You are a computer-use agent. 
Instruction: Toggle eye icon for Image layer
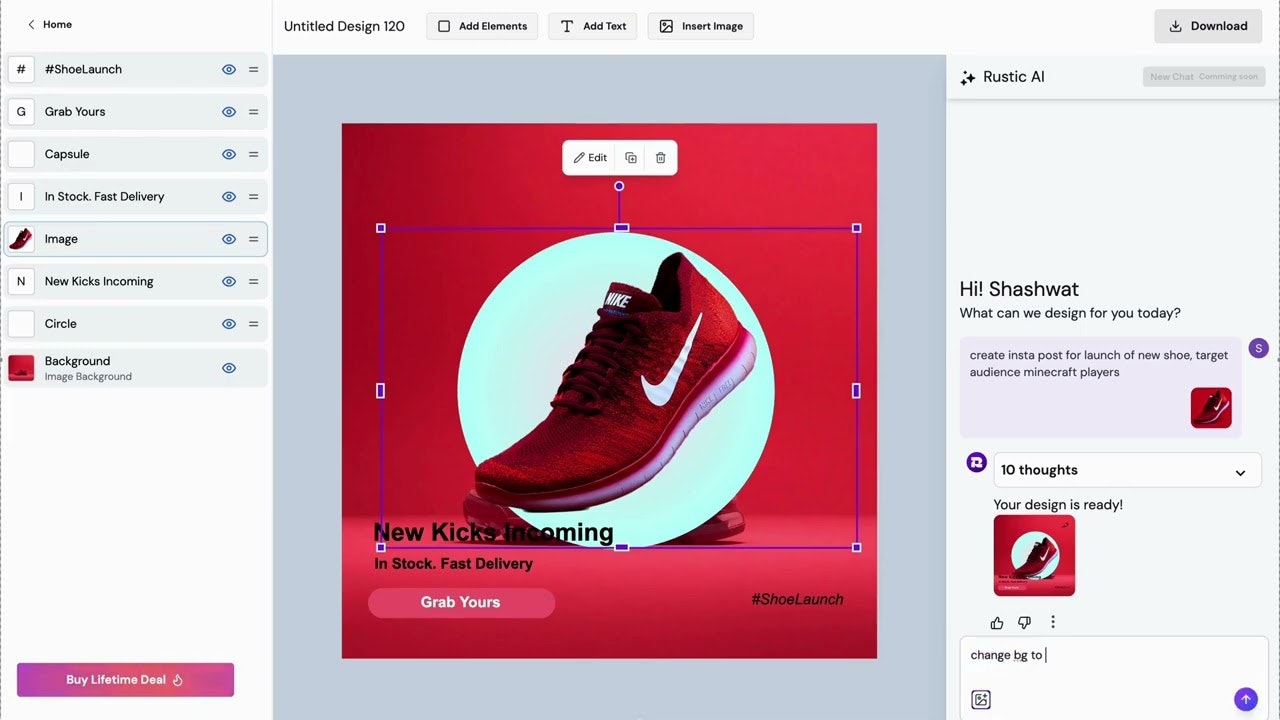click(x=229, y=239)
